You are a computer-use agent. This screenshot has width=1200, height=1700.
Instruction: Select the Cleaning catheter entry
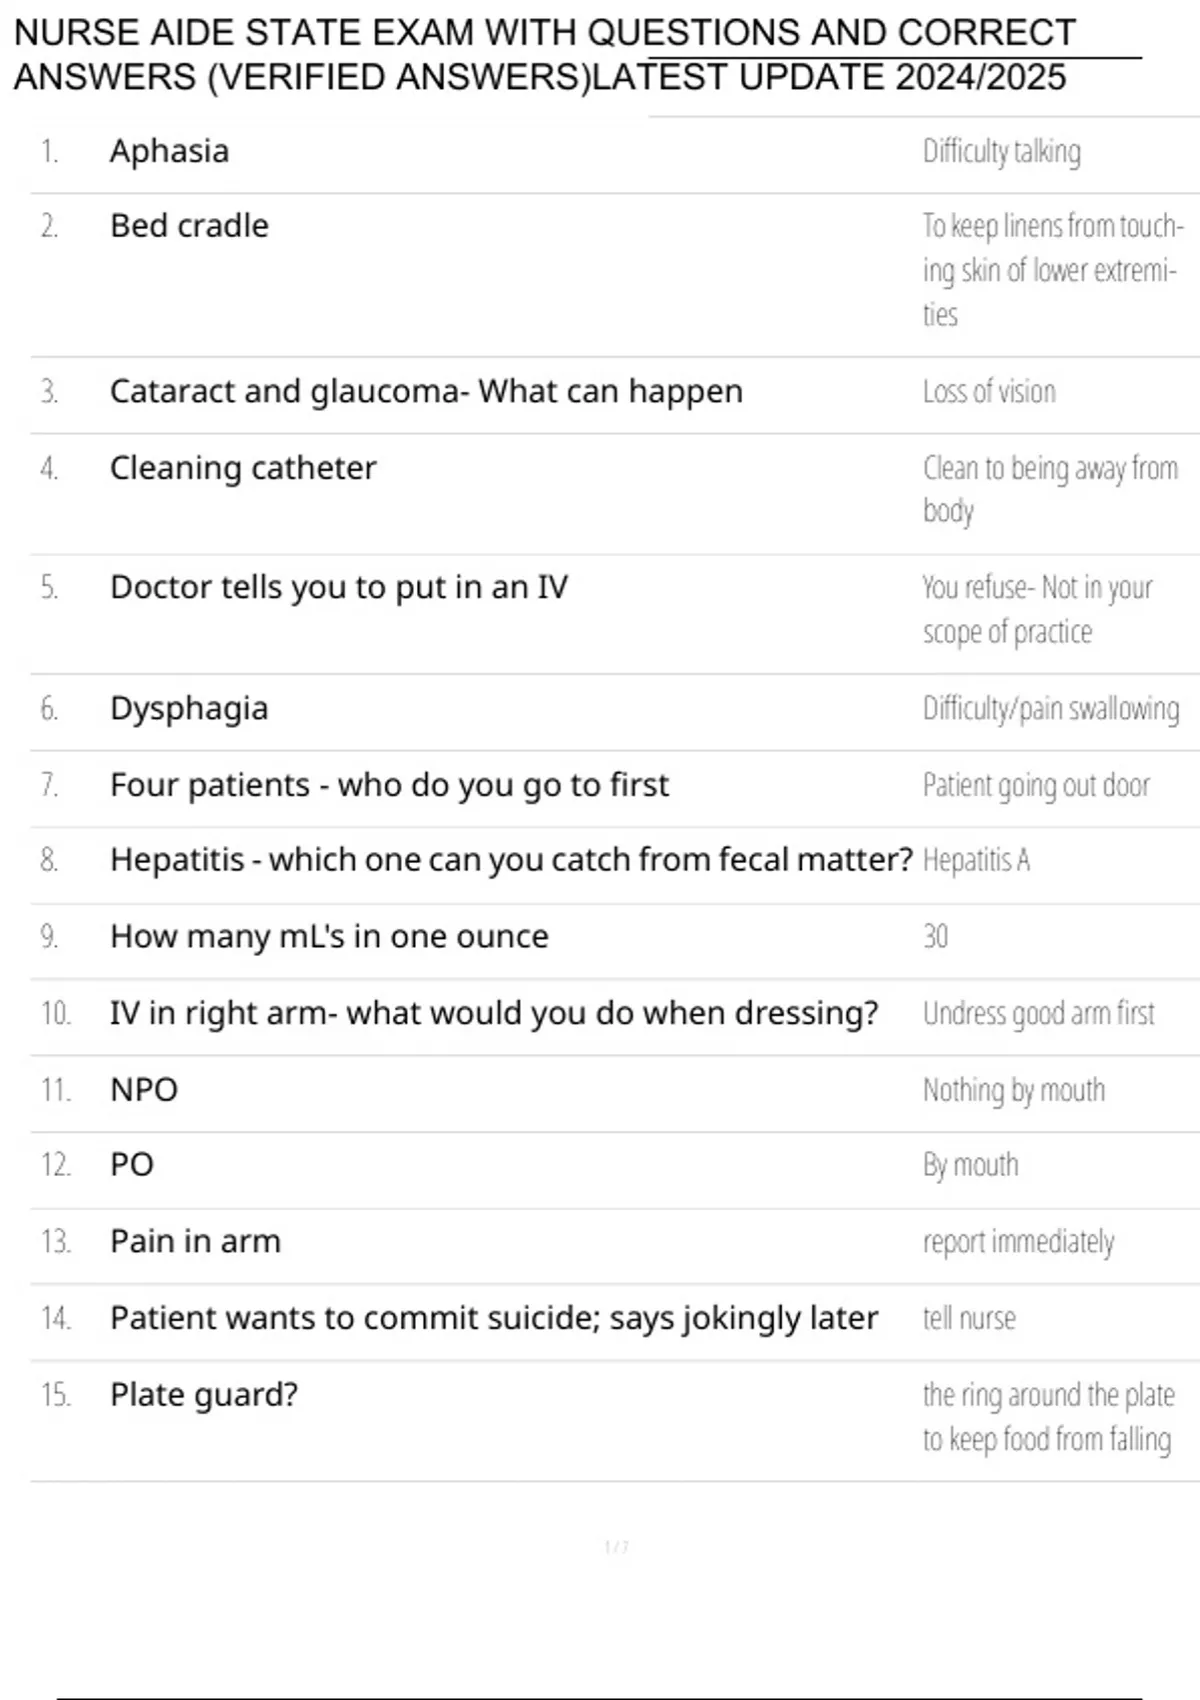243,468
